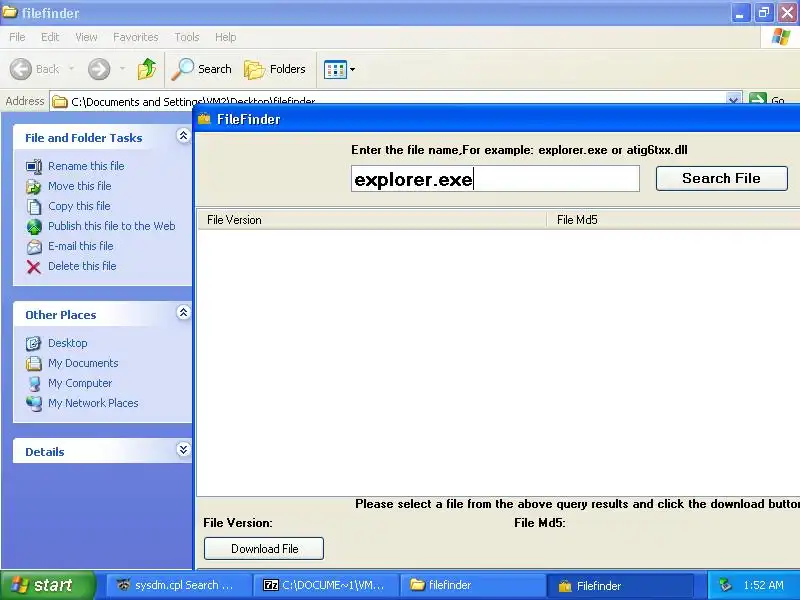Open the Search pane from toolbar
Screen dimensions: 800x600
point(202,69)
